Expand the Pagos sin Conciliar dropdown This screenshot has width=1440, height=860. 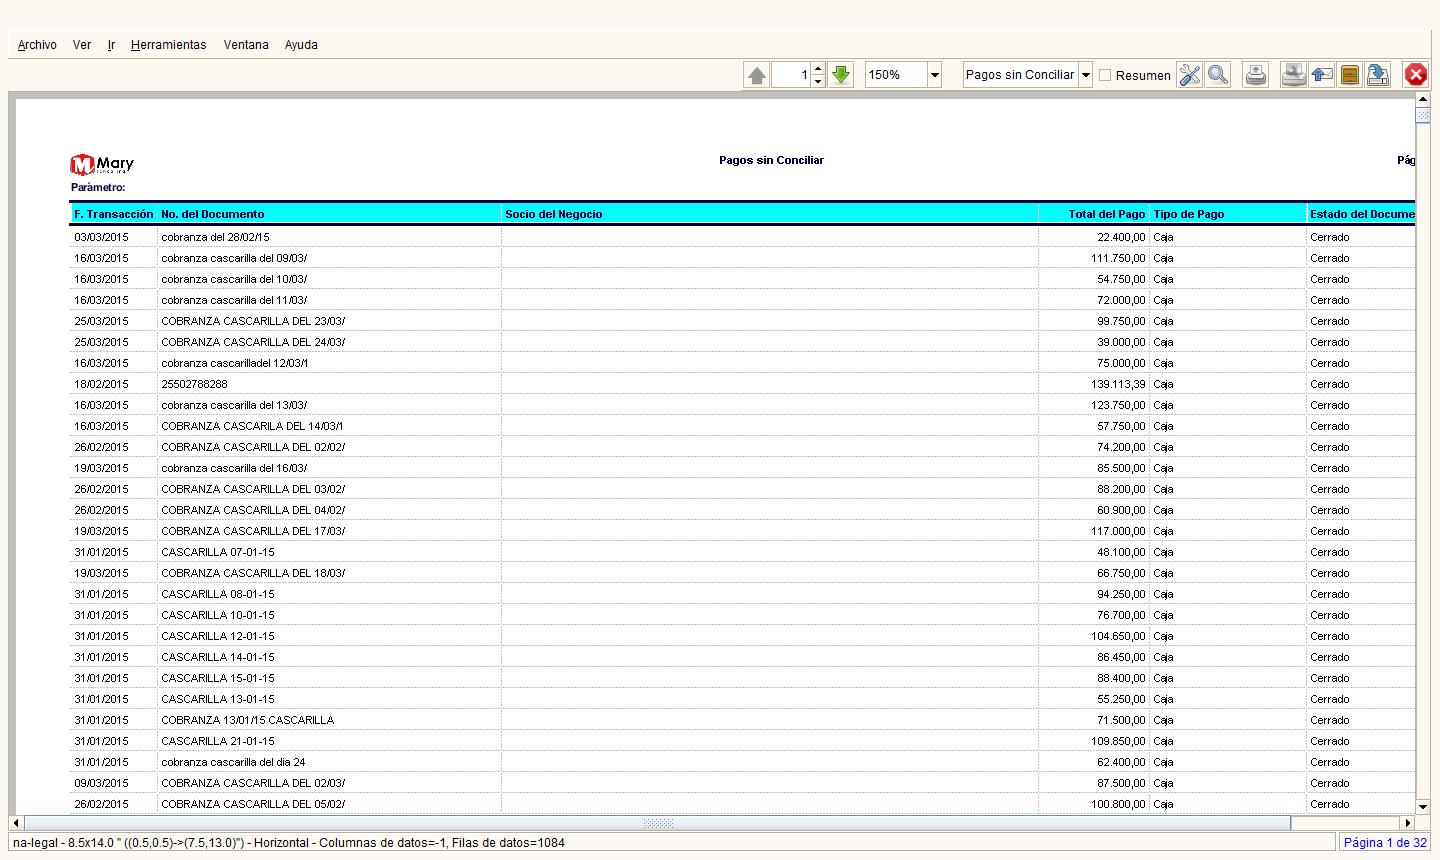1085,75
